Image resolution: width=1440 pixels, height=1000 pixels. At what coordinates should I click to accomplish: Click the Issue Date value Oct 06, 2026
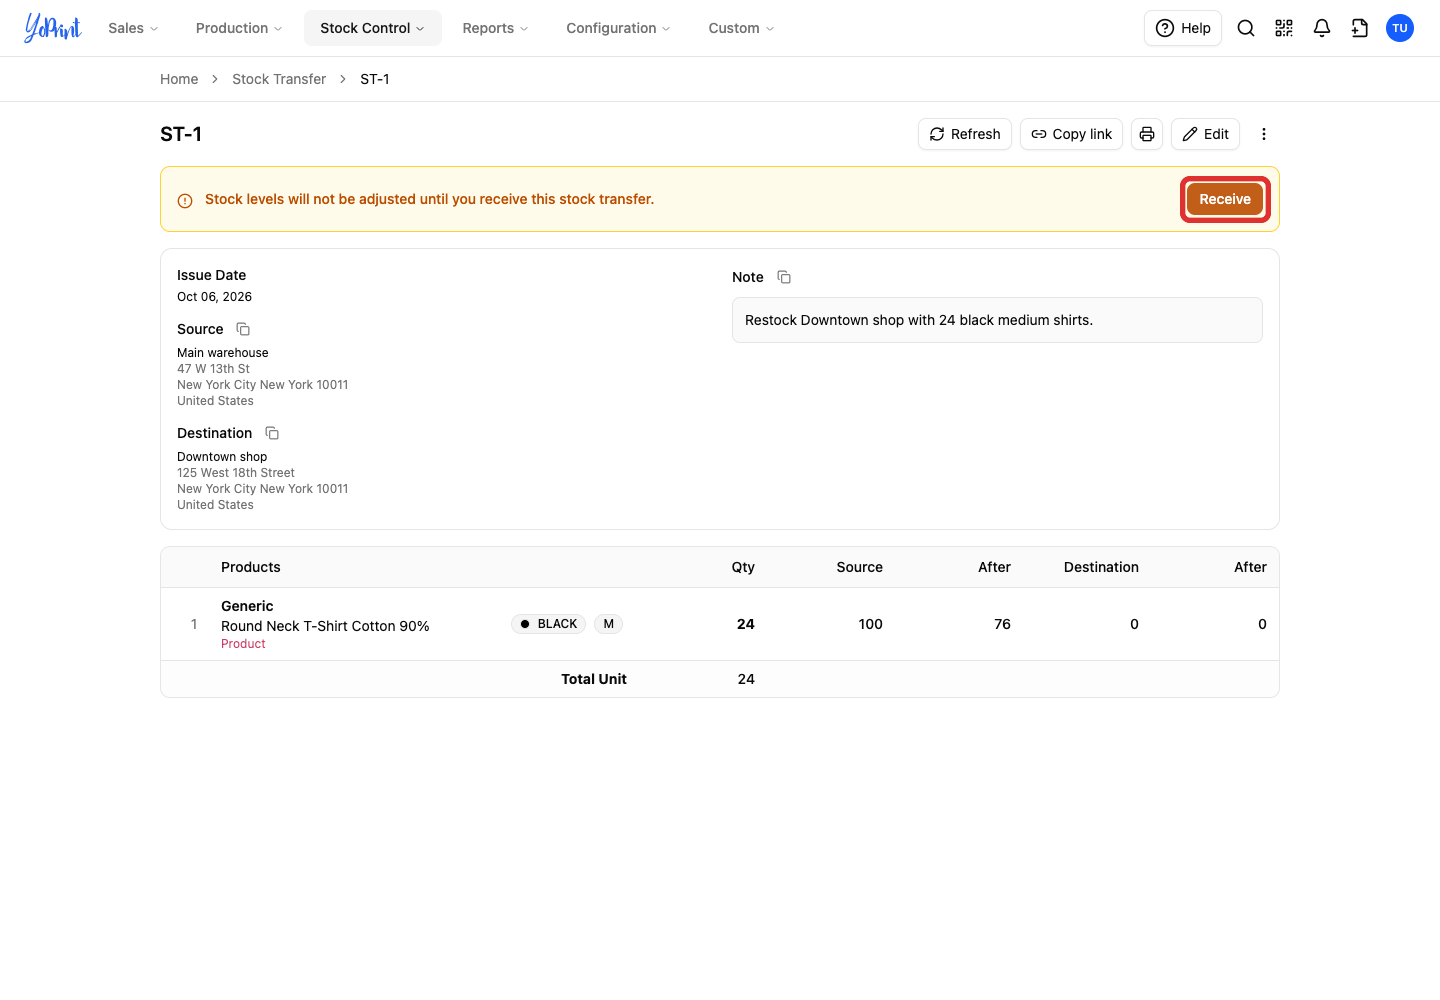pos(214,297)
